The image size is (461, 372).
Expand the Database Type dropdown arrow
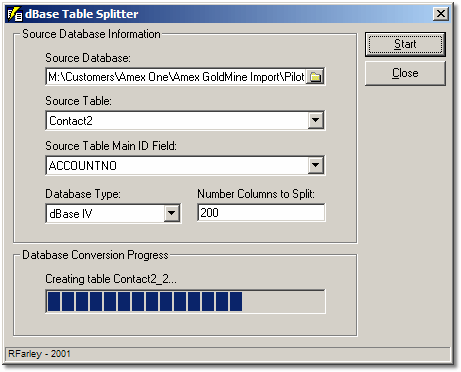(x=172, y=213)
